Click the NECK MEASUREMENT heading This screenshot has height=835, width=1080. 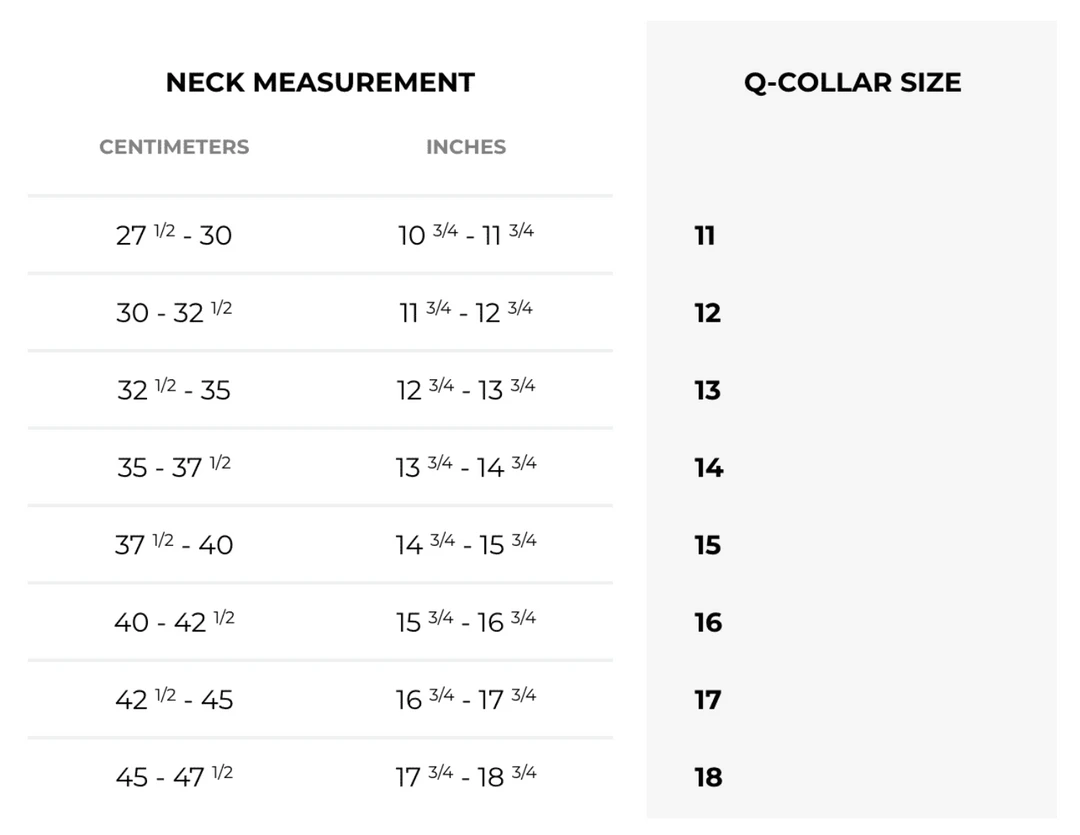(320, 82)
